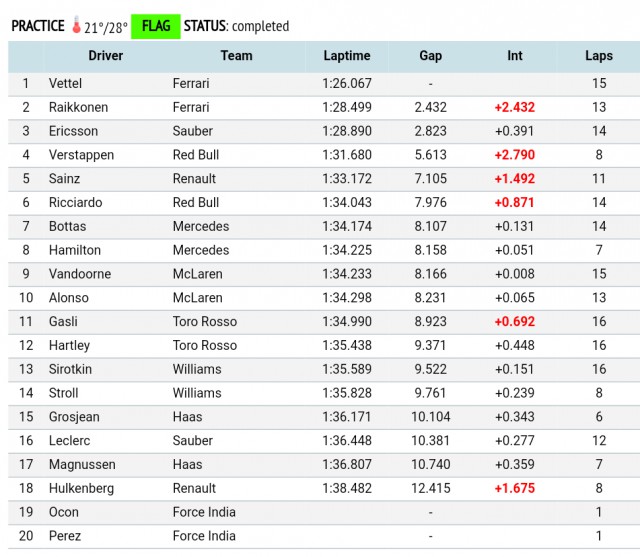Click Williams team in Stroll's row
Viewport: 640px width, 557px height.
point(197,393)
